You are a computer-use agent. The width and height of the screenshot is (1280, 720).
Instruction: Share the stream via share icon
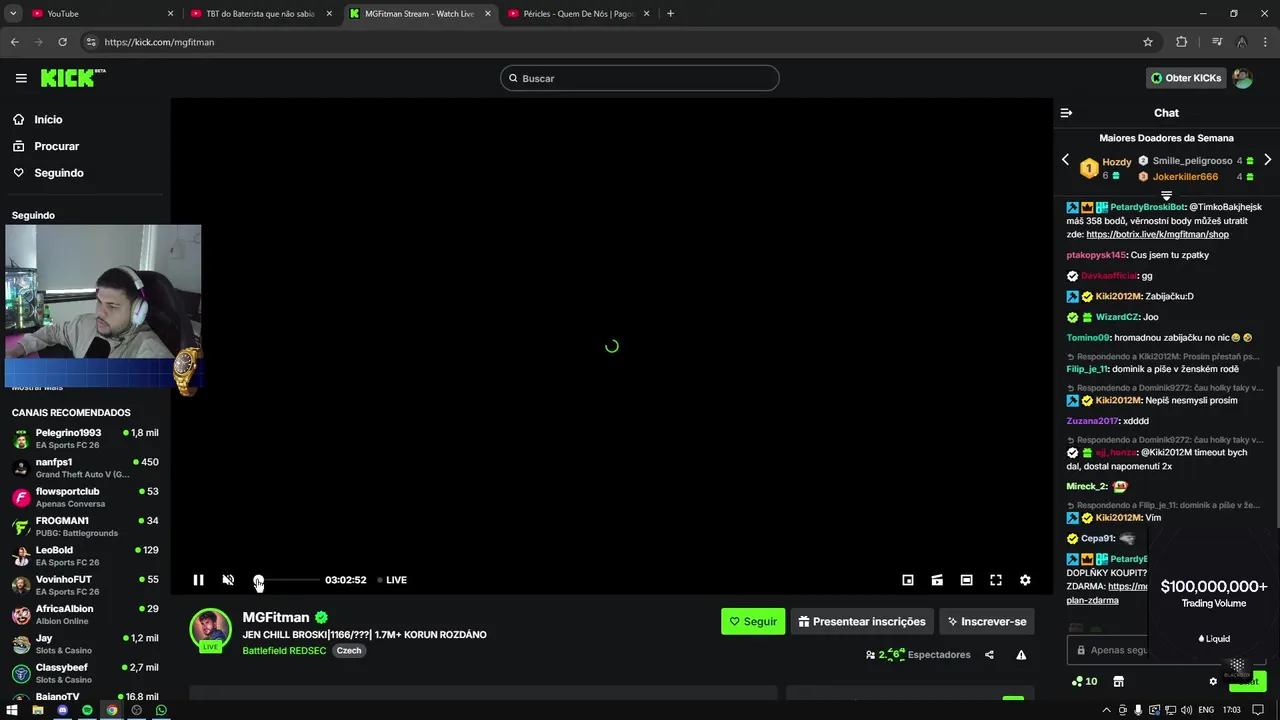pos(989,655)
